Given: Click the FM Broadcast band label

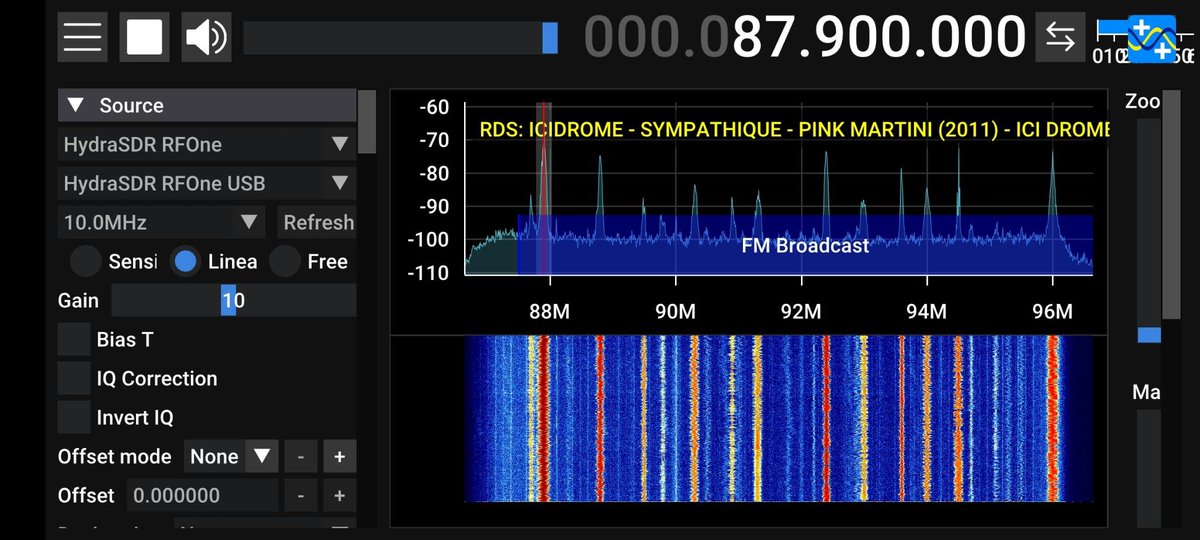Looking at the screenshot, I should pyautogui.click(x=805, y=245).
